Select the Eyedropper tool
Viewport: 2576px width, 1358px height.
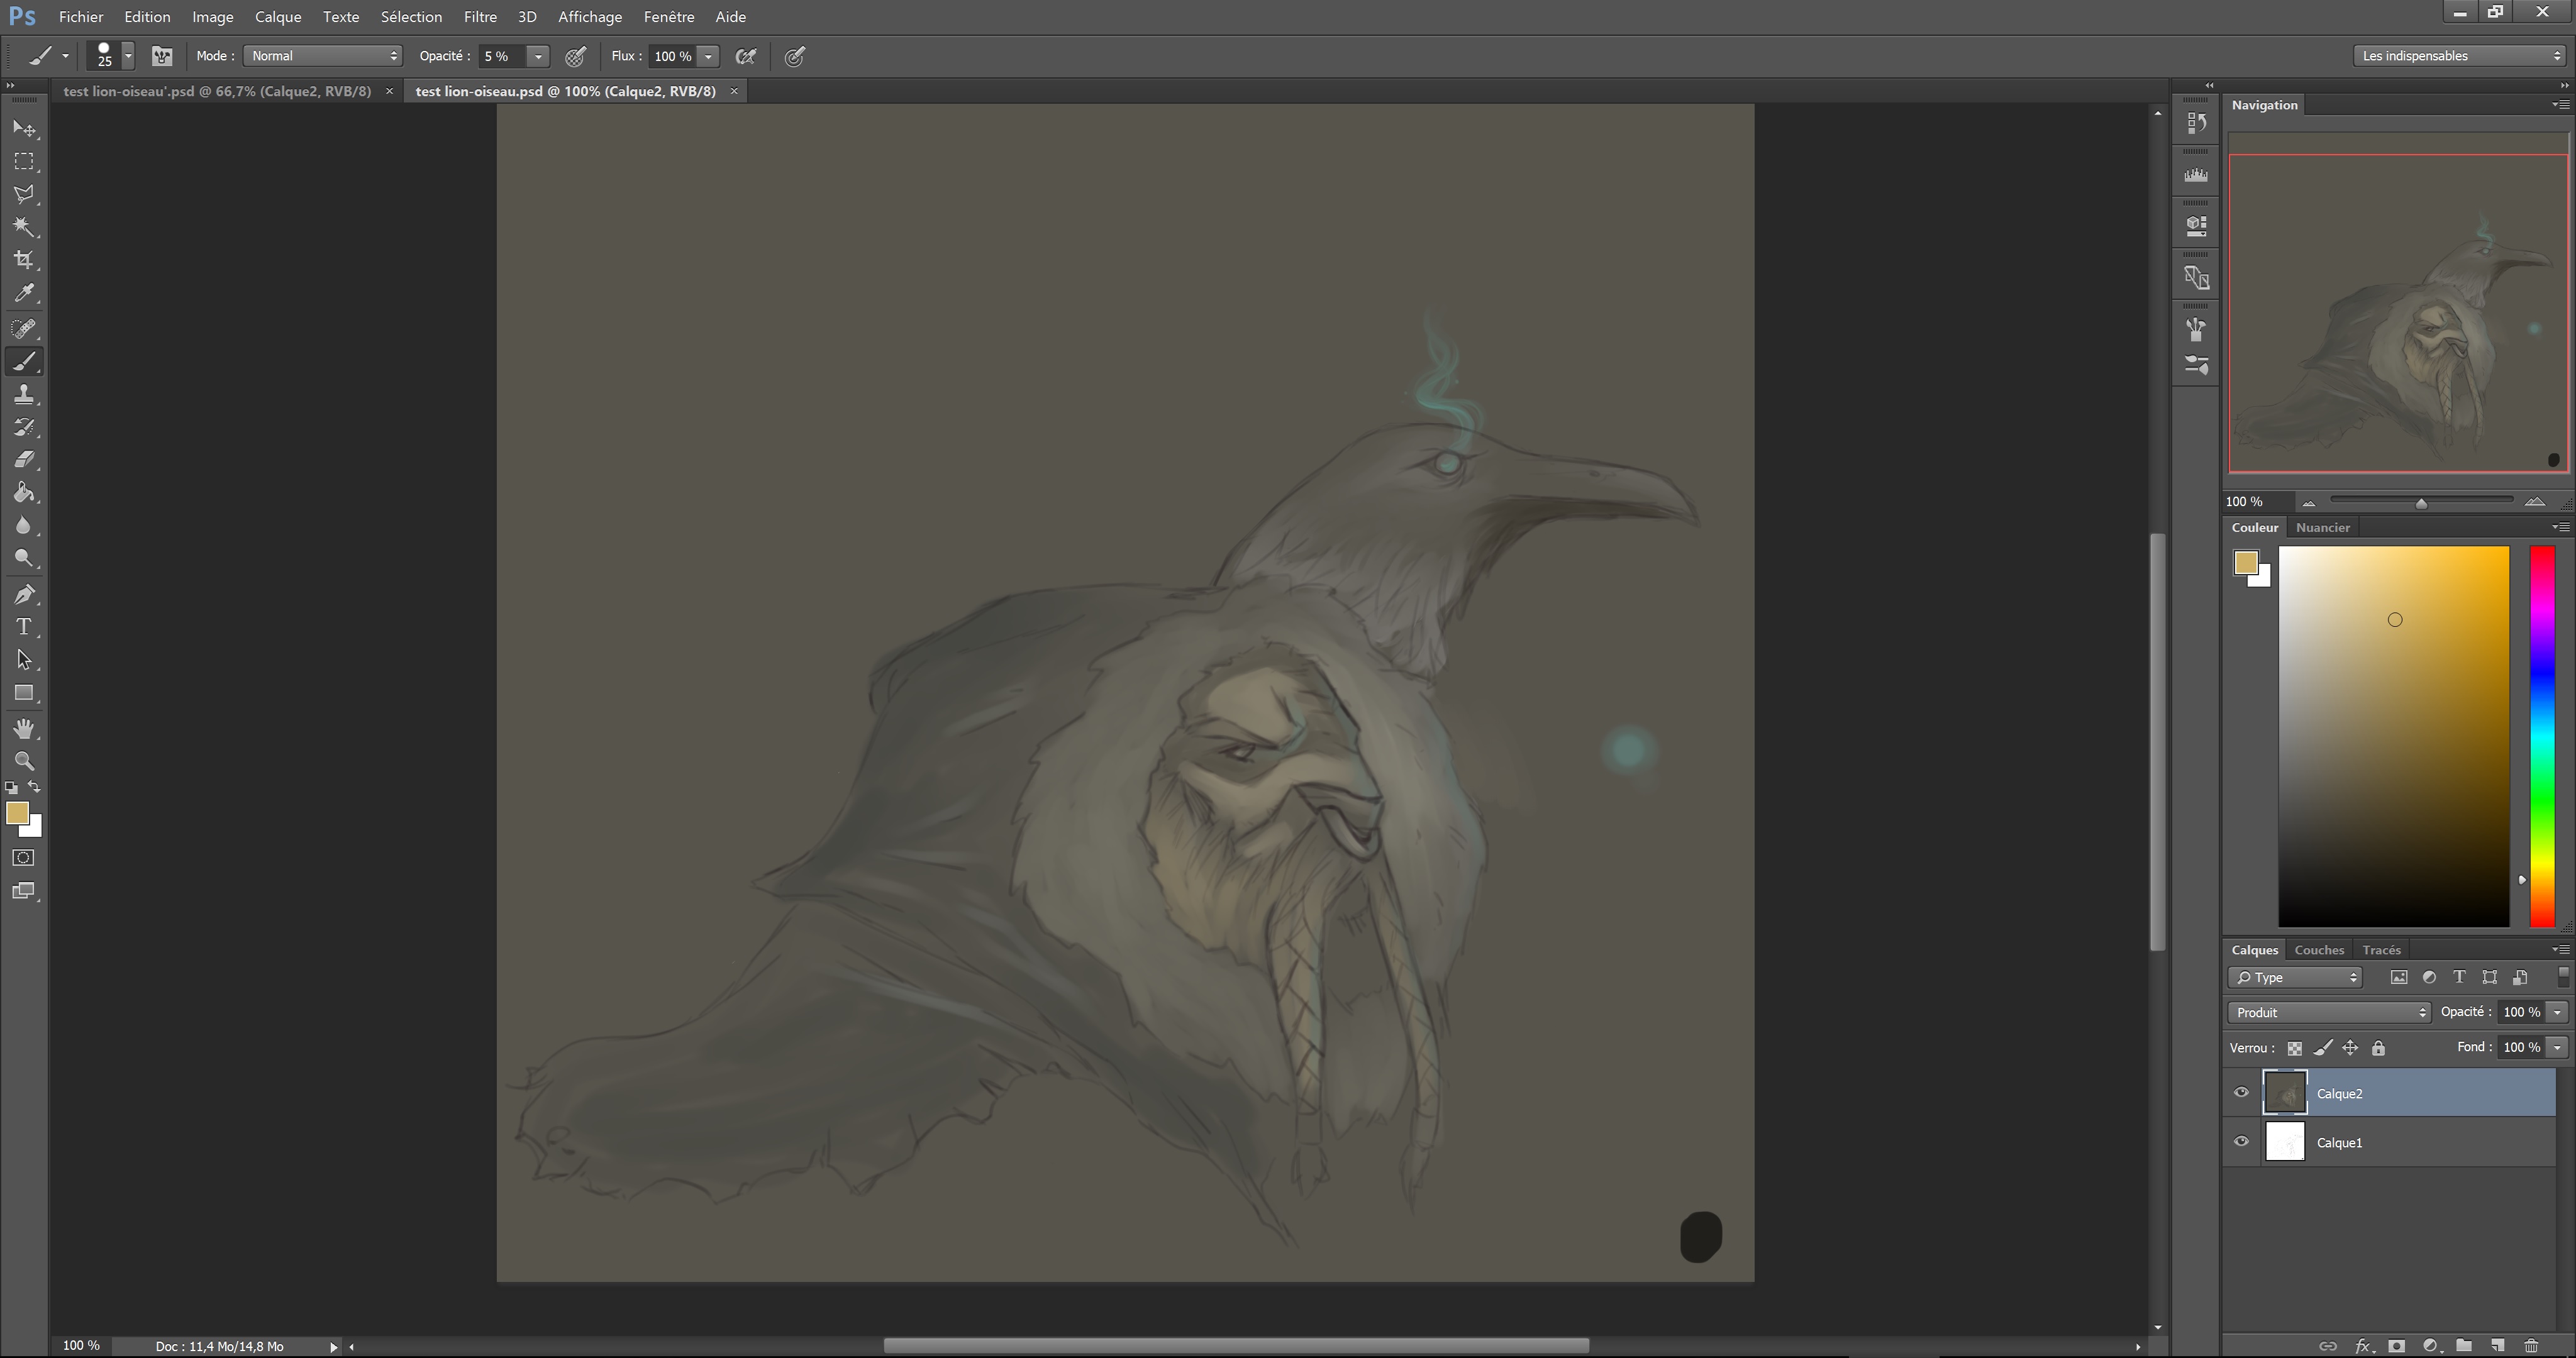(x=24, y=293)
